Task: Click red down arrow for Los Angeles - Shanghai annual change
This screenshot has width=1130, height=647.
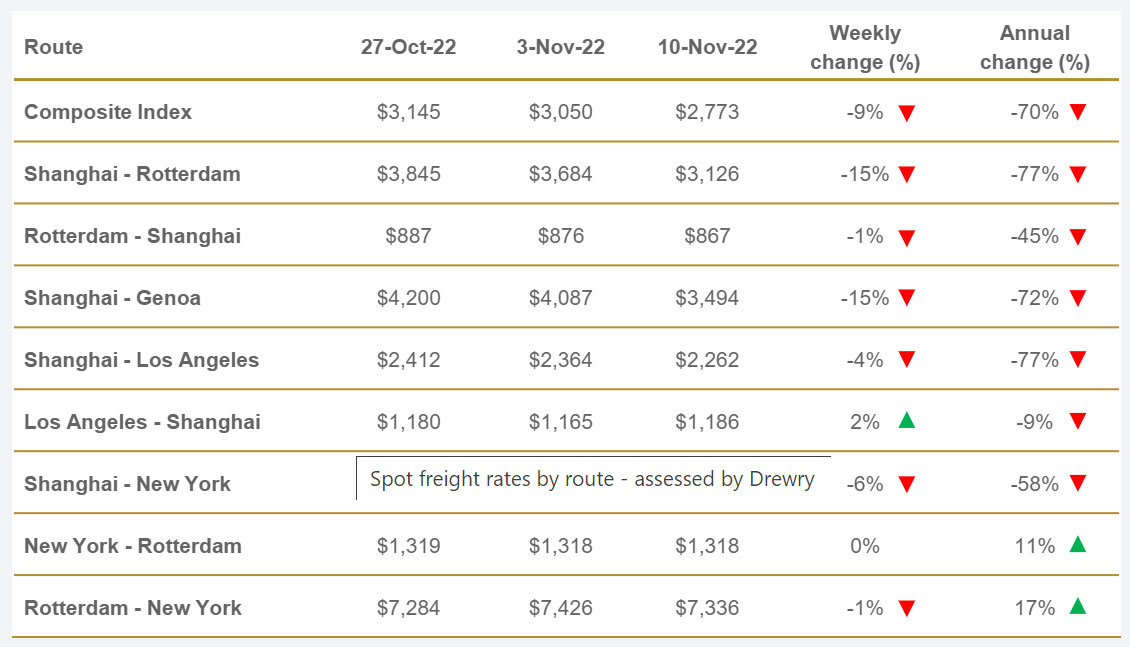Action: [x=1077, y=423]
